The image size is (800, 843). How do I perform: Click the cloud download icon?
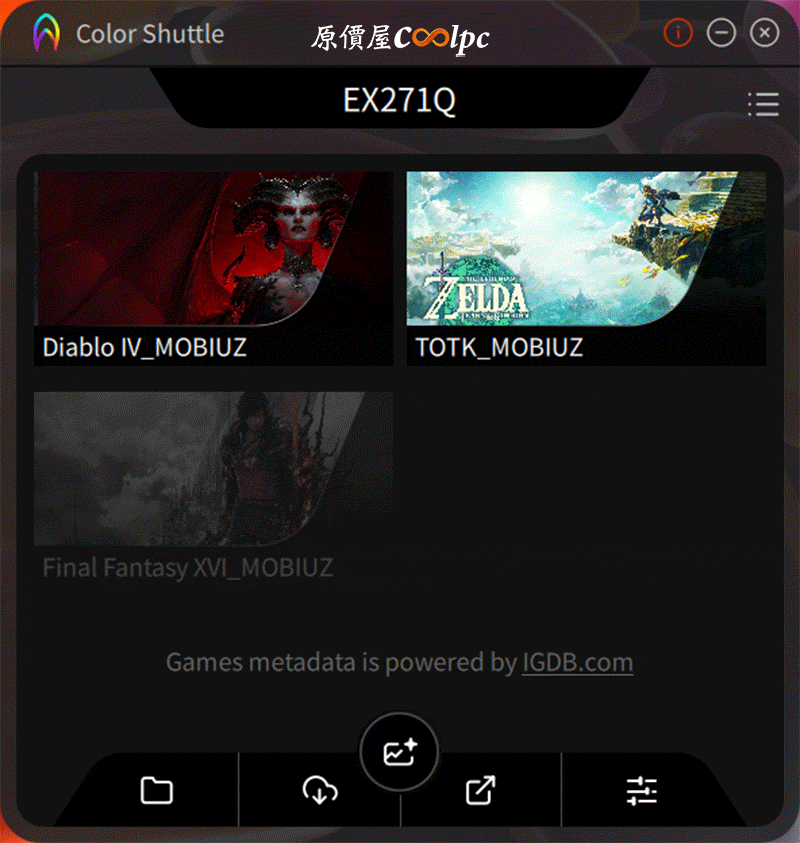click(x=320, y=790)
